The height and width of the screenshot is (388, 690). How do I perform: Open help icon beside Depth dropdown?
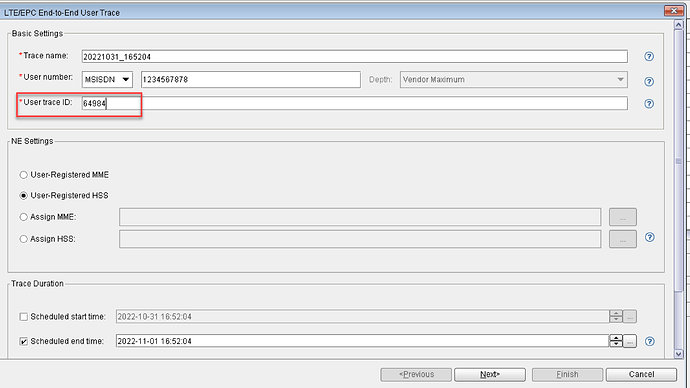(x=649, y=81)
